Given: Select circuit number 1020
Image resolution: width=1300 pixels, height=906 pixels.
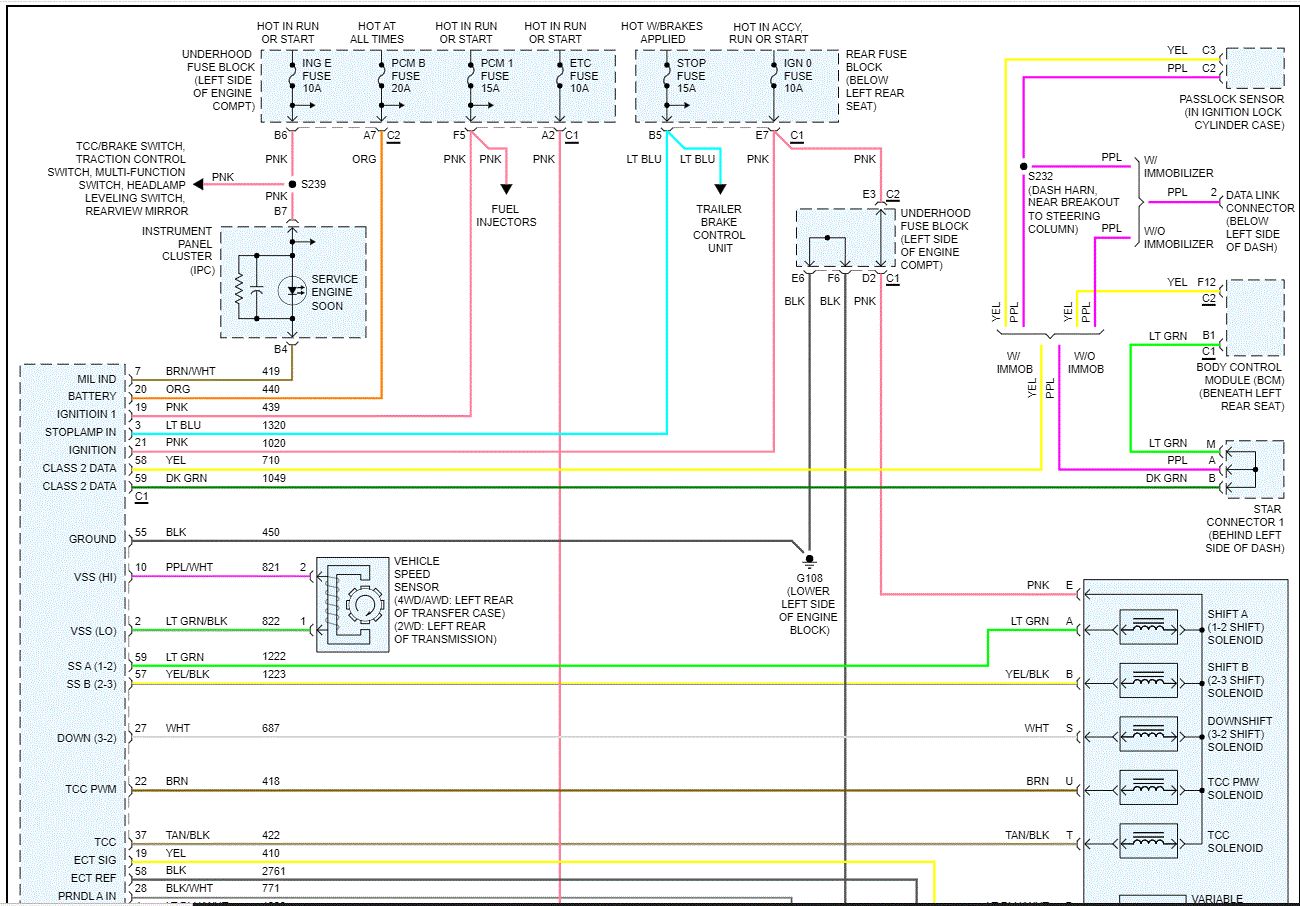Looking at the screenshot, I should (x=274, y=443).
